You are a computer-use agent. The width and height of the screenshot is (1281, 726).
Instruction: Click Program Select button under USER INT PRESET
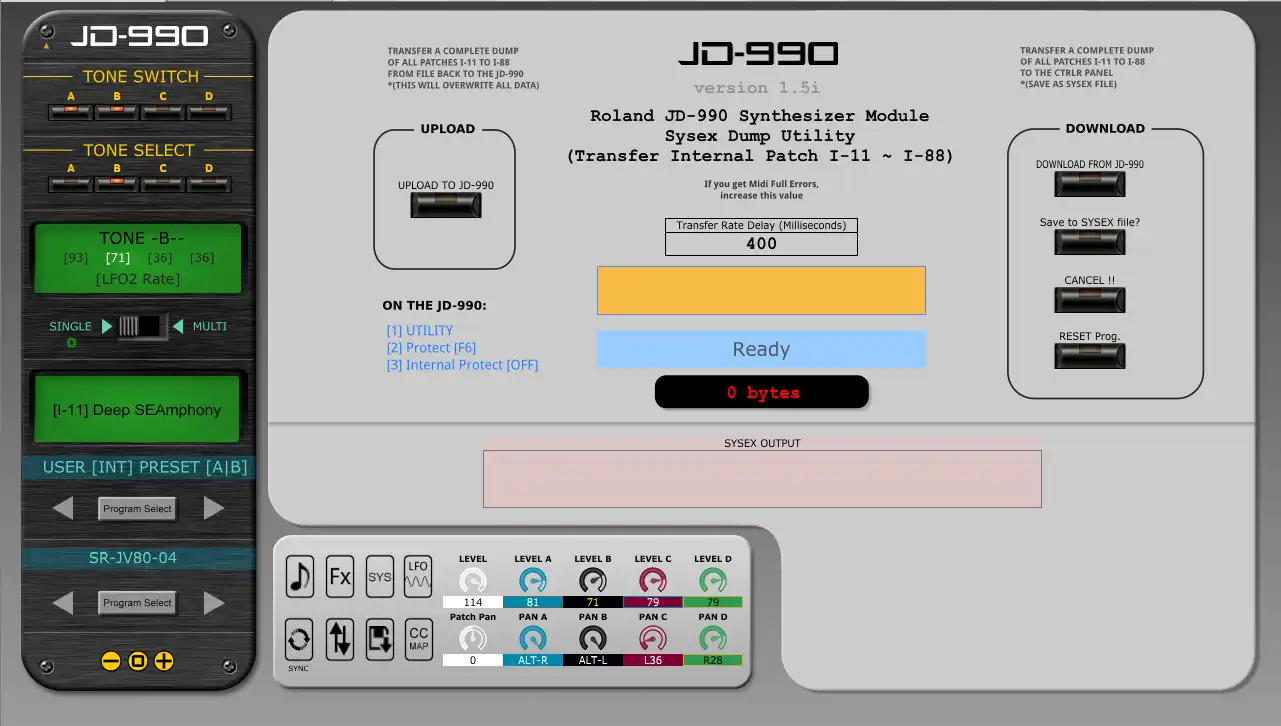(x=138, y=508)
